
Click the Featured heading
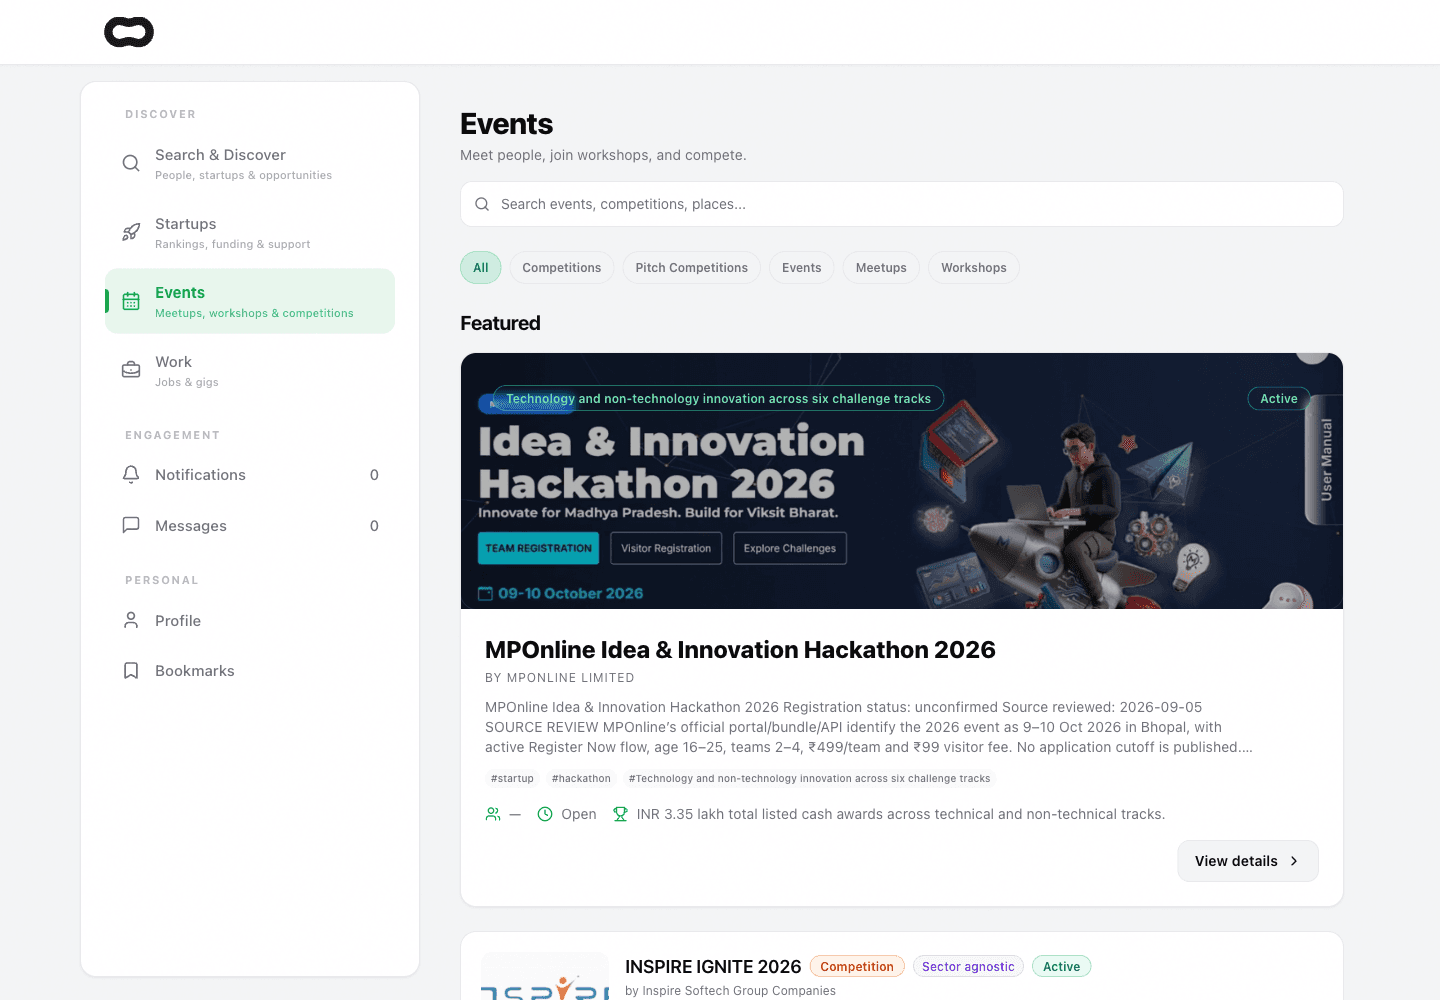click(x=500, y=323)
